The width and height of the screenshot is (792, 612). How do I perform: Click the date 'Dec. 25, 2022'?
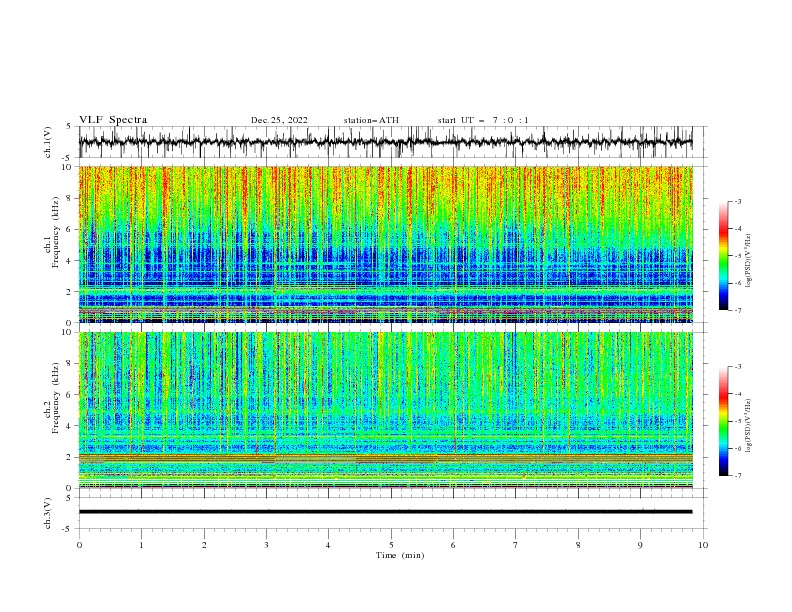click(x=279, y=120)
